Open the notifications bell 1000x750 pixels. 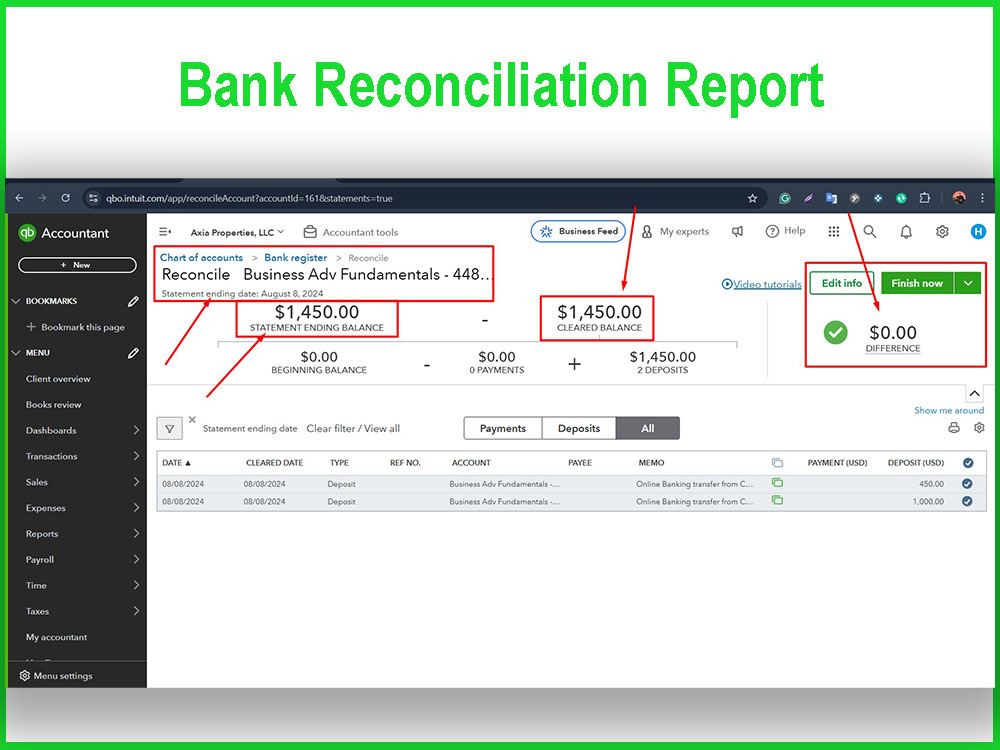tap(906, 232)
